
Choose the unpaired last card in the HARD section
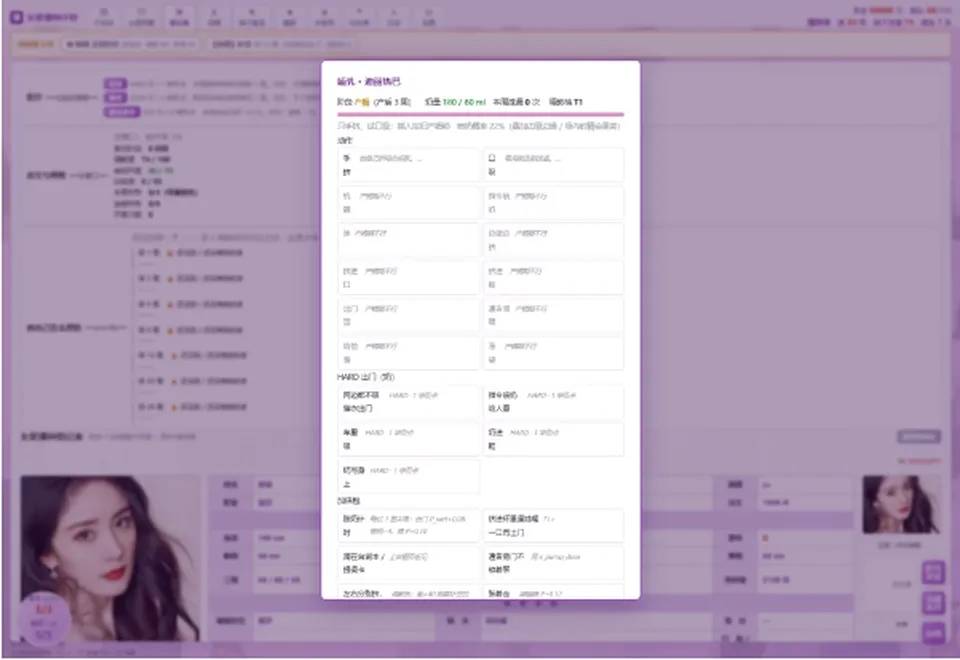pyautogui.click(x=408, y=477)
